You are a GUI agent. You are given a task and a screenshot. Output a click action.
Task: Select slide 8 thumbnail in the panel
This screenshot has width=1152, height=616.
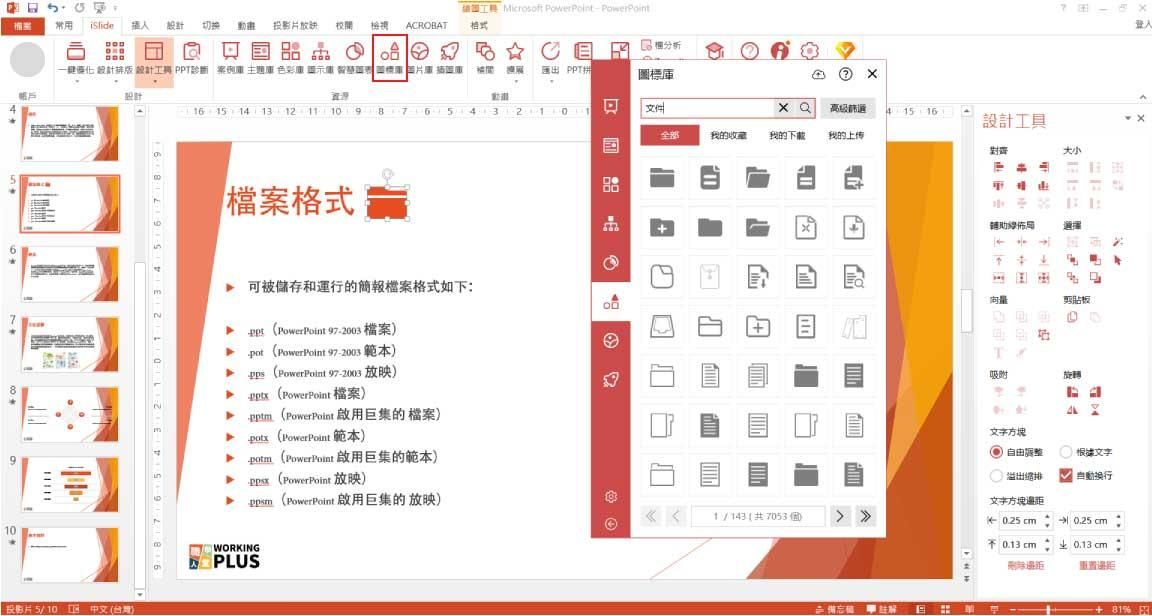[68, 414]
